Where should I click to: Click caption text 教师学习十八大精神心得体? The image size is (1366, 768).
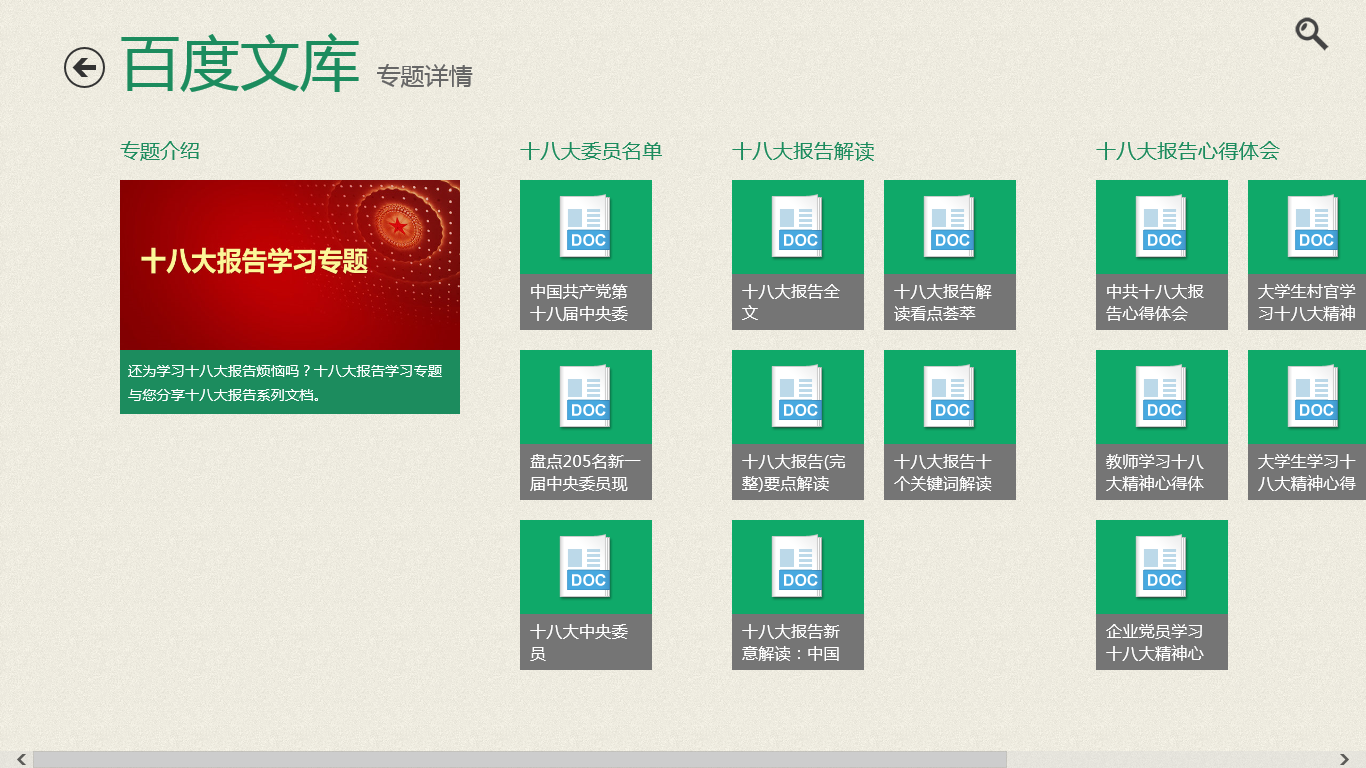(x=1155, y=472)
